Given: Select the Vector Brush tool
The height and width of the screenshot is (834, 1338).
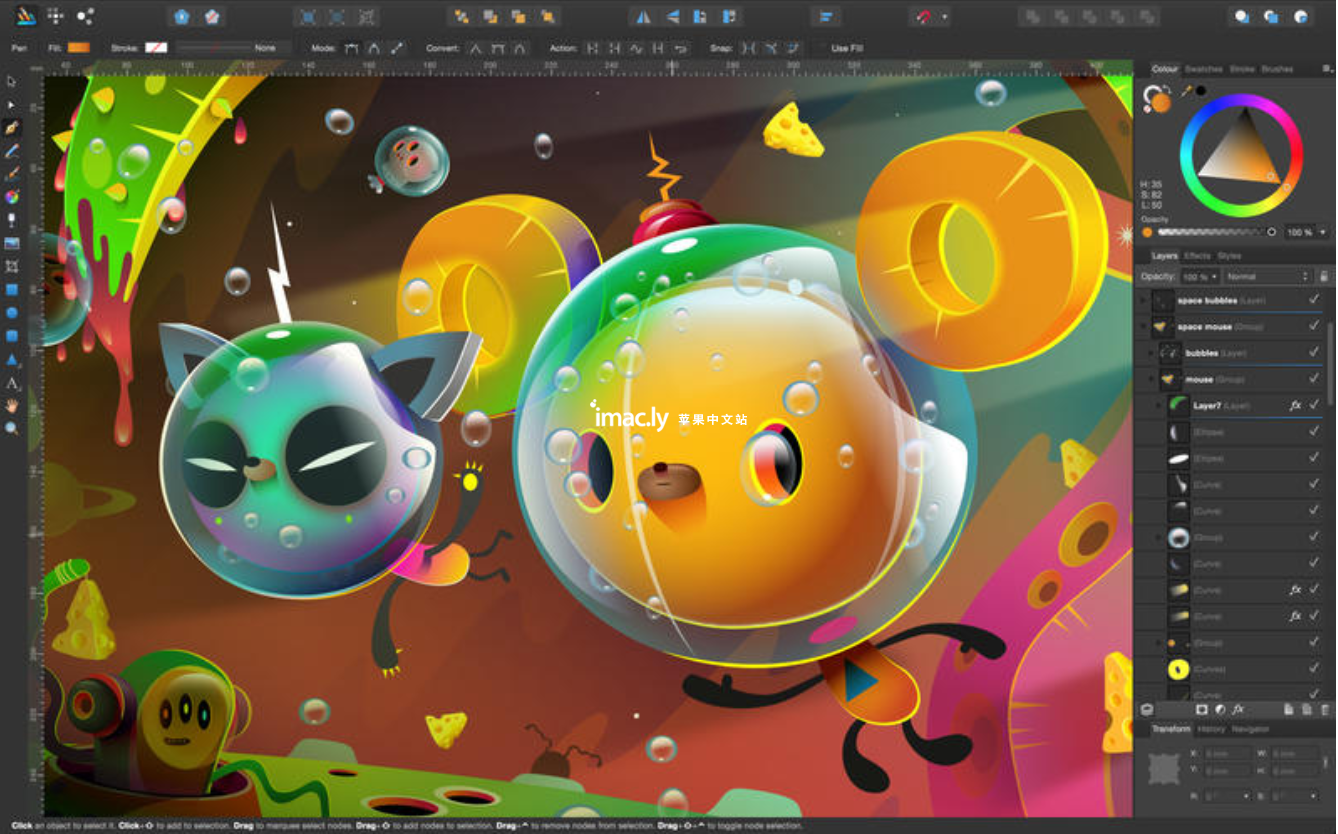Looking at the screenshot, I should click(12, 174).
